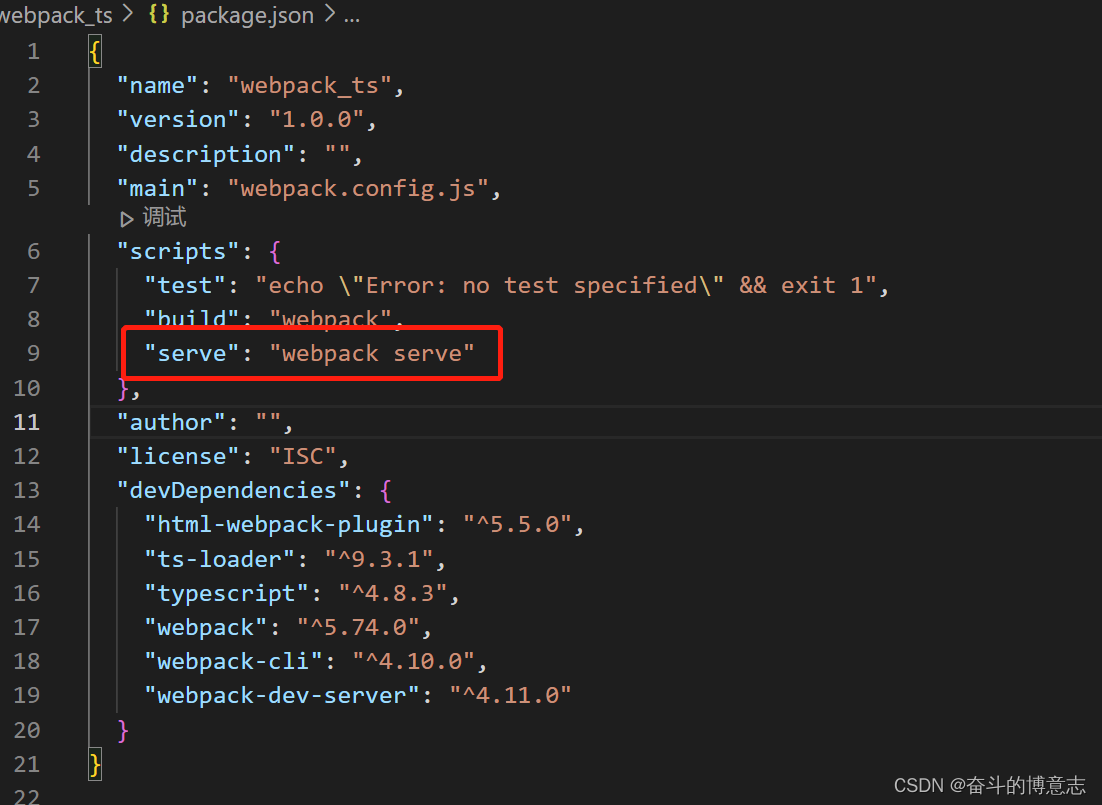Screen dimensions: 1102x805
Task: Expand the ... breadcrumb at the end
Action: click(x=351, y=15)
